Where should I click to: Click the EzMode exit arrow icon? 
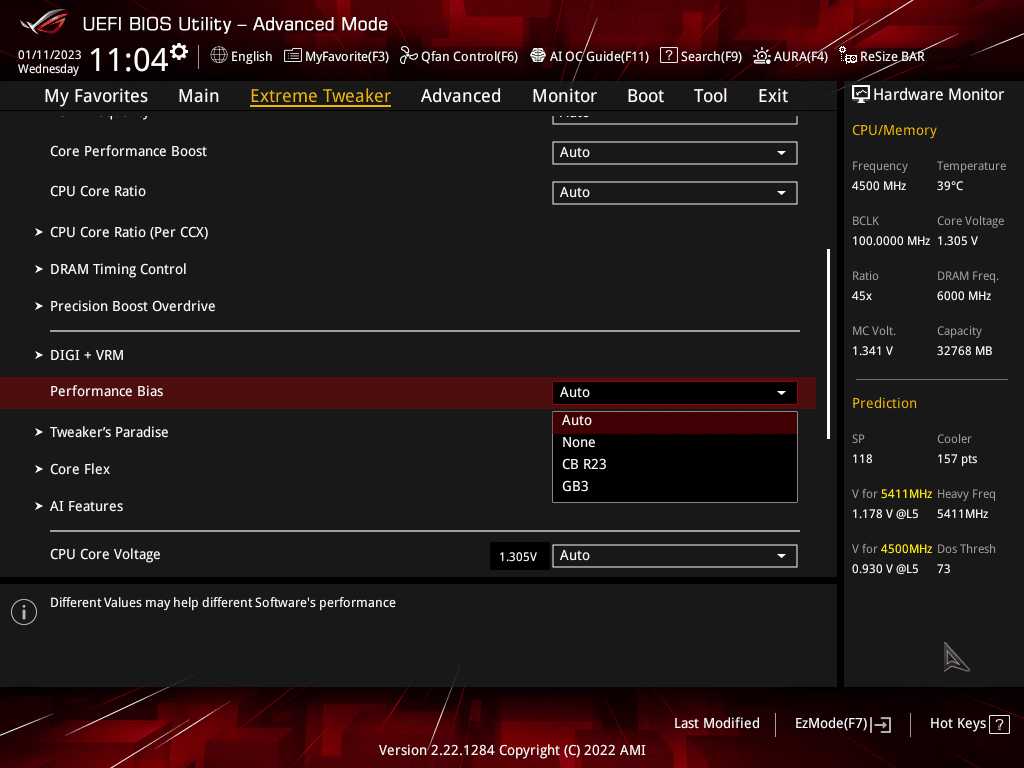(881, 724)
